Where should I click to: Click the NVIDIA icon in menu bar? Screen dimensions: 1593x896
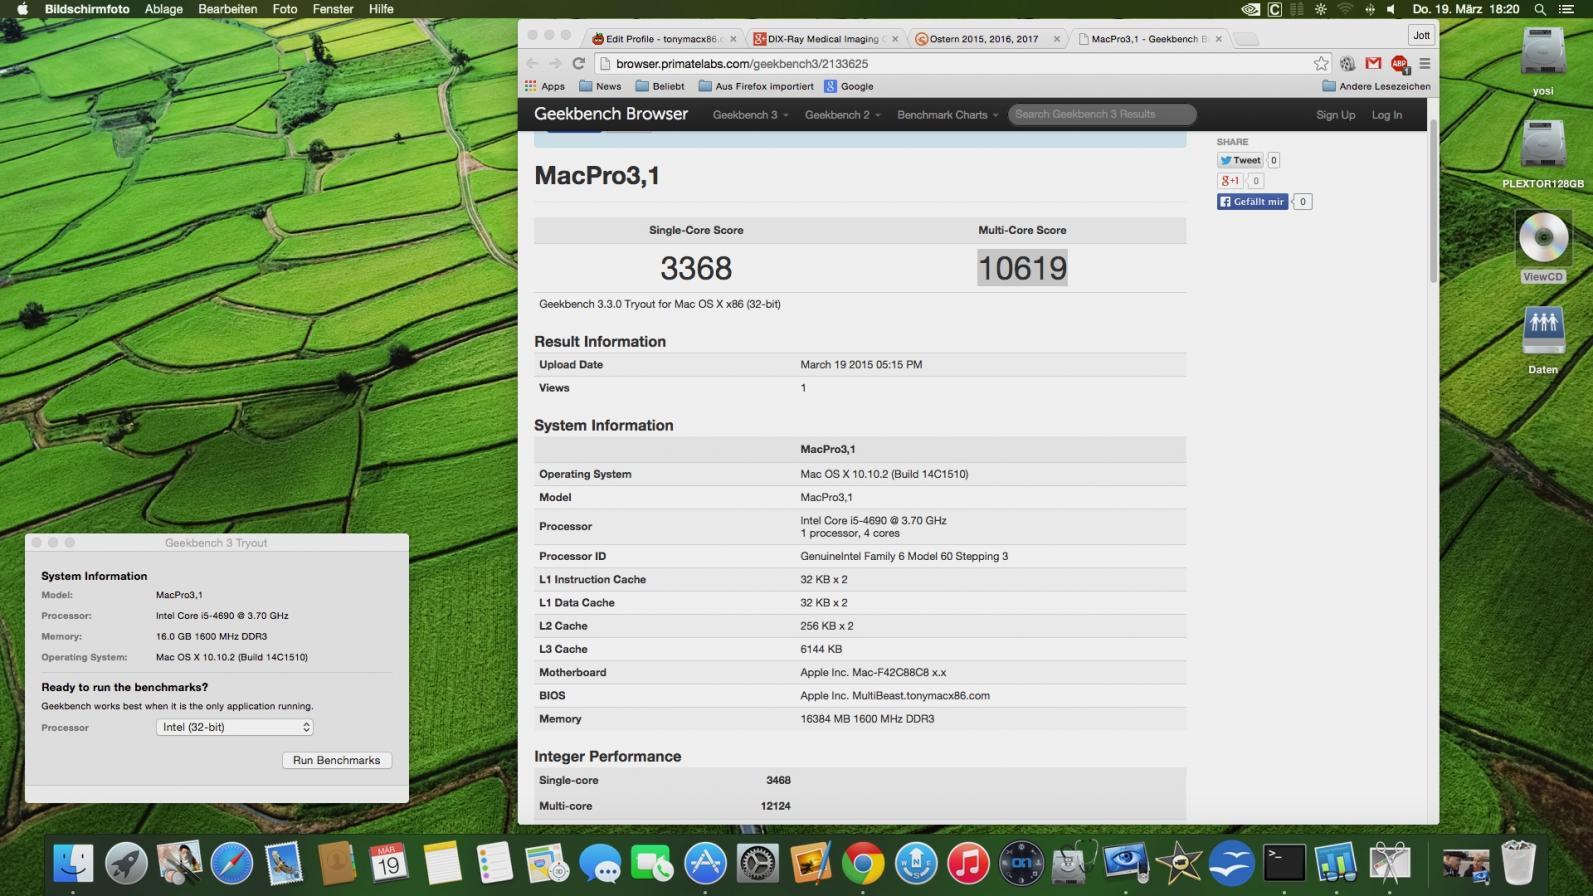coord(1250,9)
